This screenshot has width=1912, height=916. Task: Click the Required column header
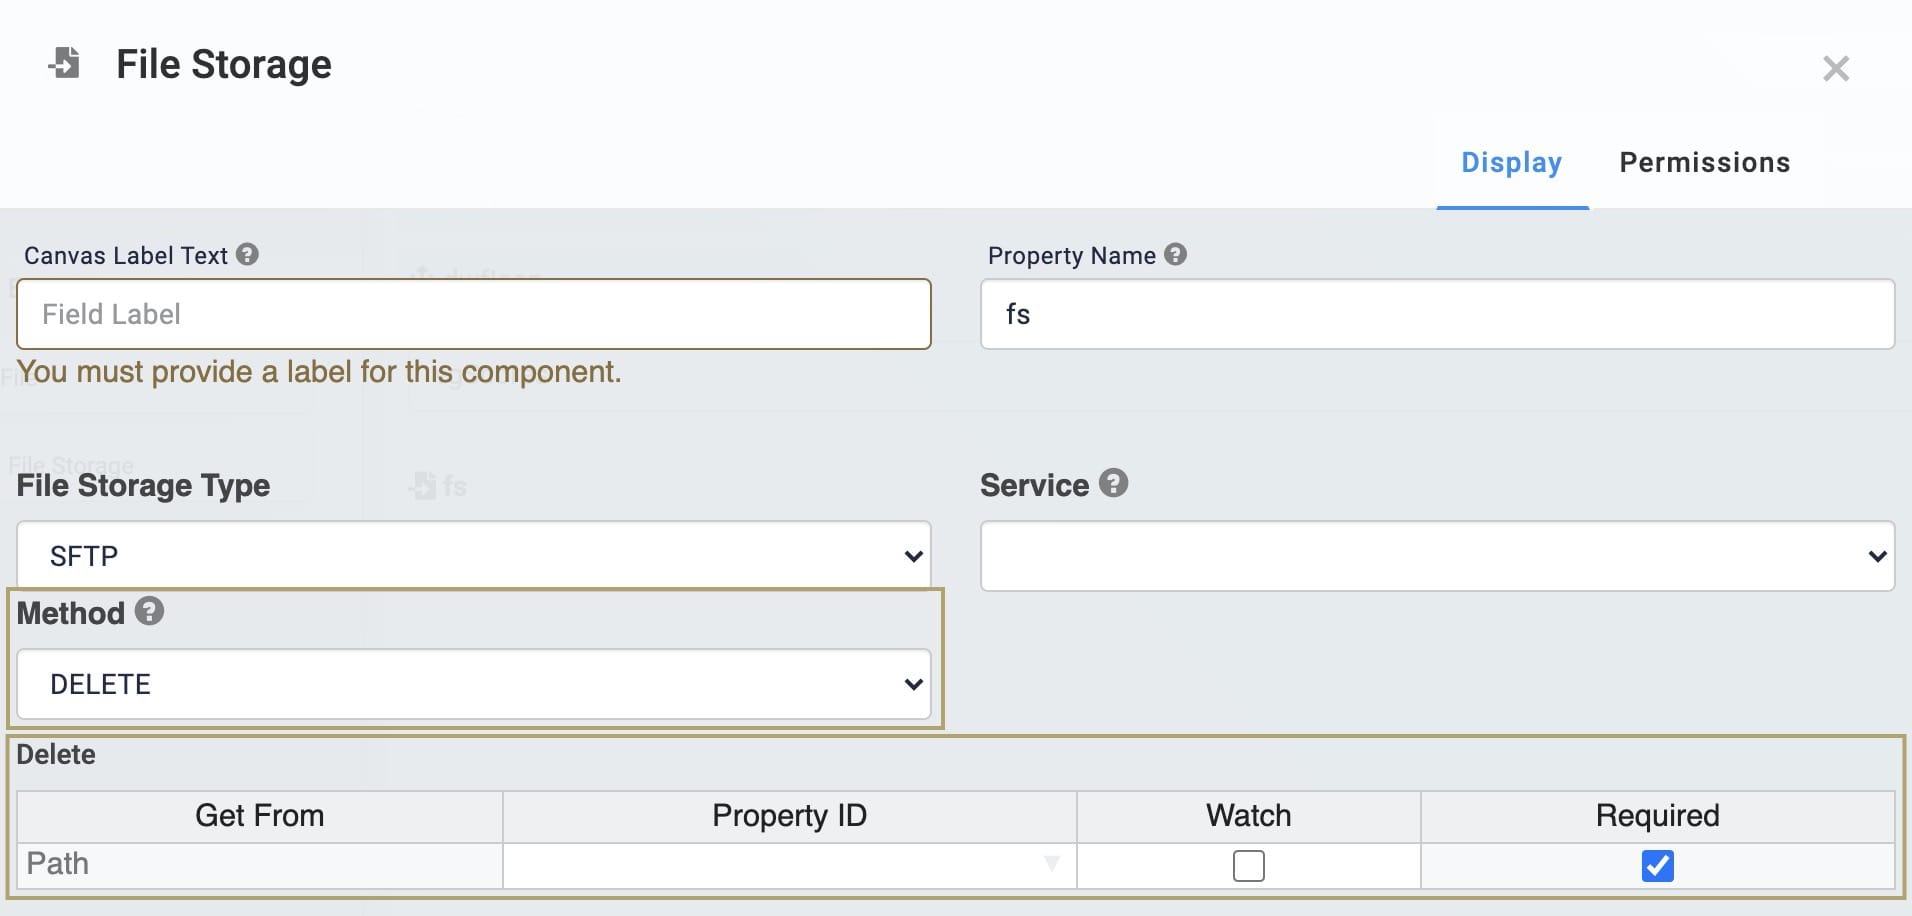[x=1657, y=816]
